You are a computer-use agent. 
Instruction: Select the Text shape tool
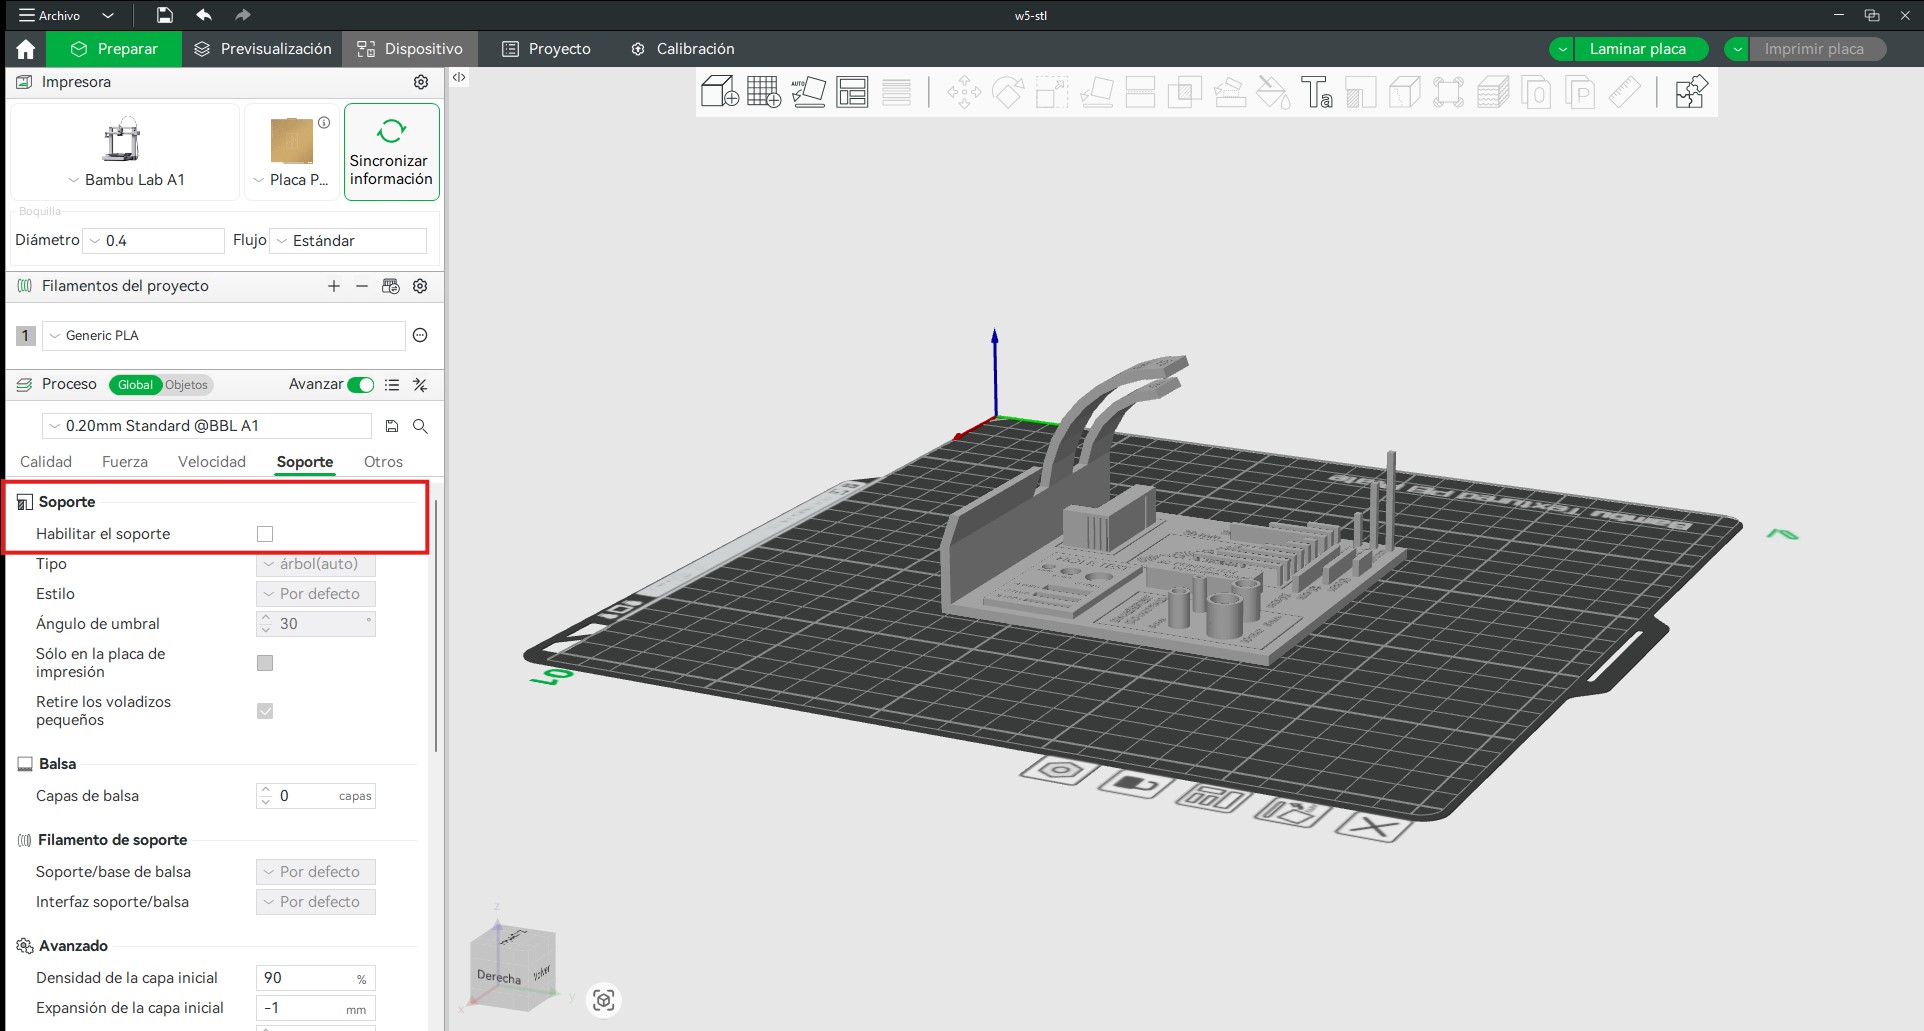pos(1316,92)
